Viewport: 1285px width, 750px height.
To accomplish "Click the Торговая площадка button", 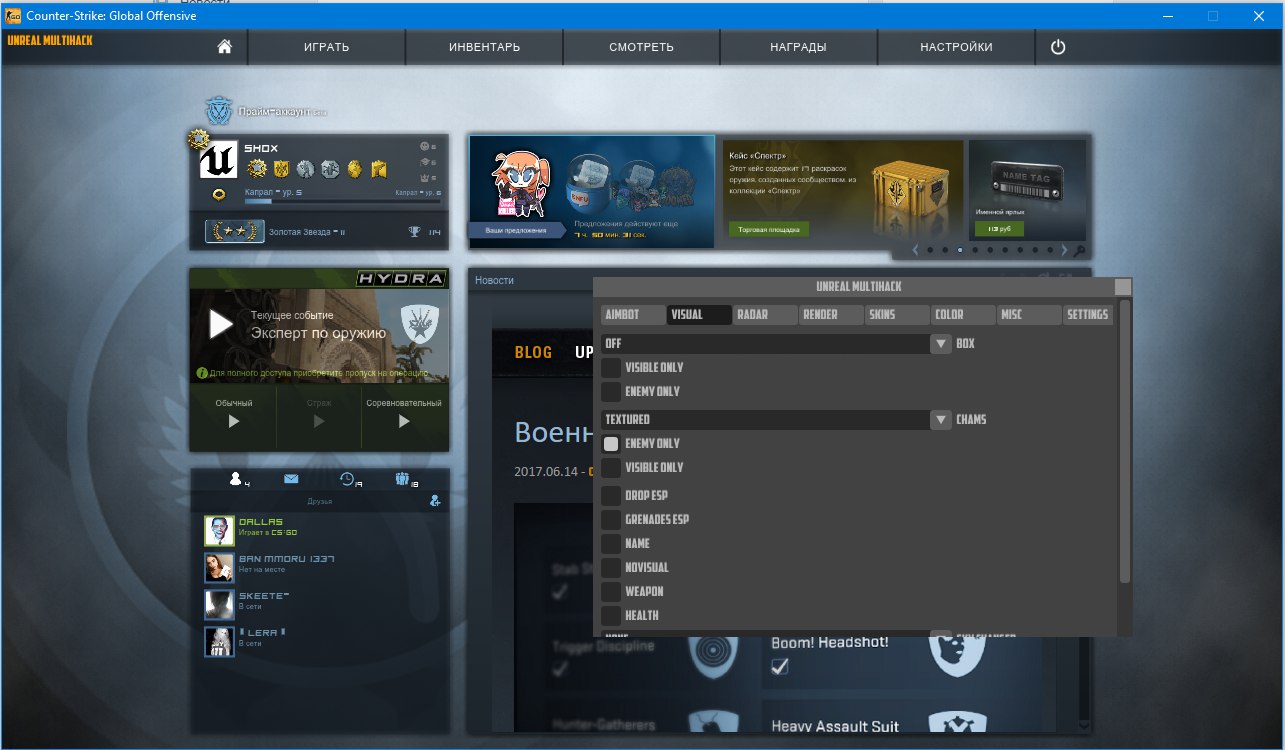I will pyautogui.click(x=768, y=229).
